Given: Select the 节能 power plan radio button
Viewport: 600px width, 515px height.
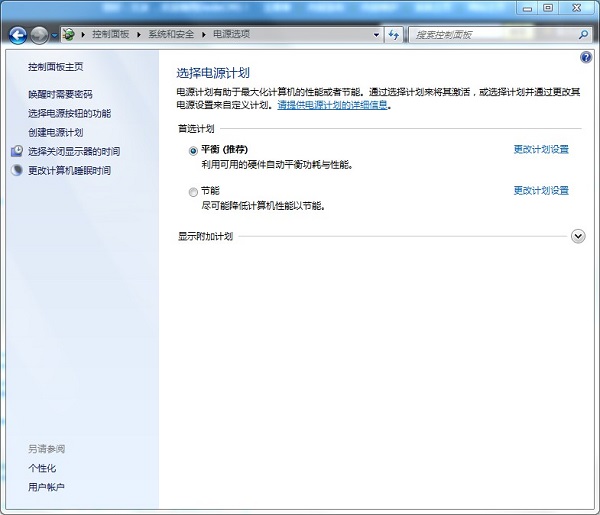Looking at the screenshot, I should pyautogui.click(x=193, y=191).
